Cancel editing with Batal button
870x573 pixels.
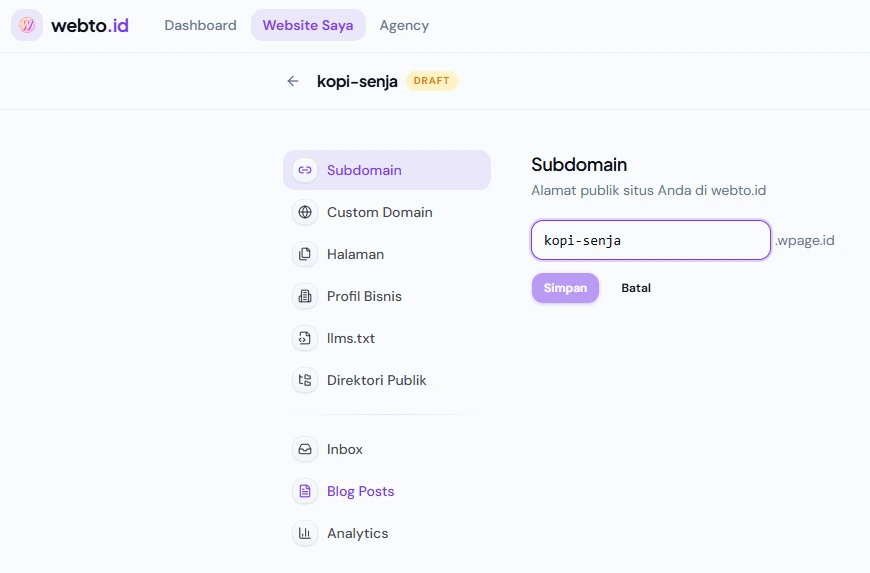(x=636, y=288)
